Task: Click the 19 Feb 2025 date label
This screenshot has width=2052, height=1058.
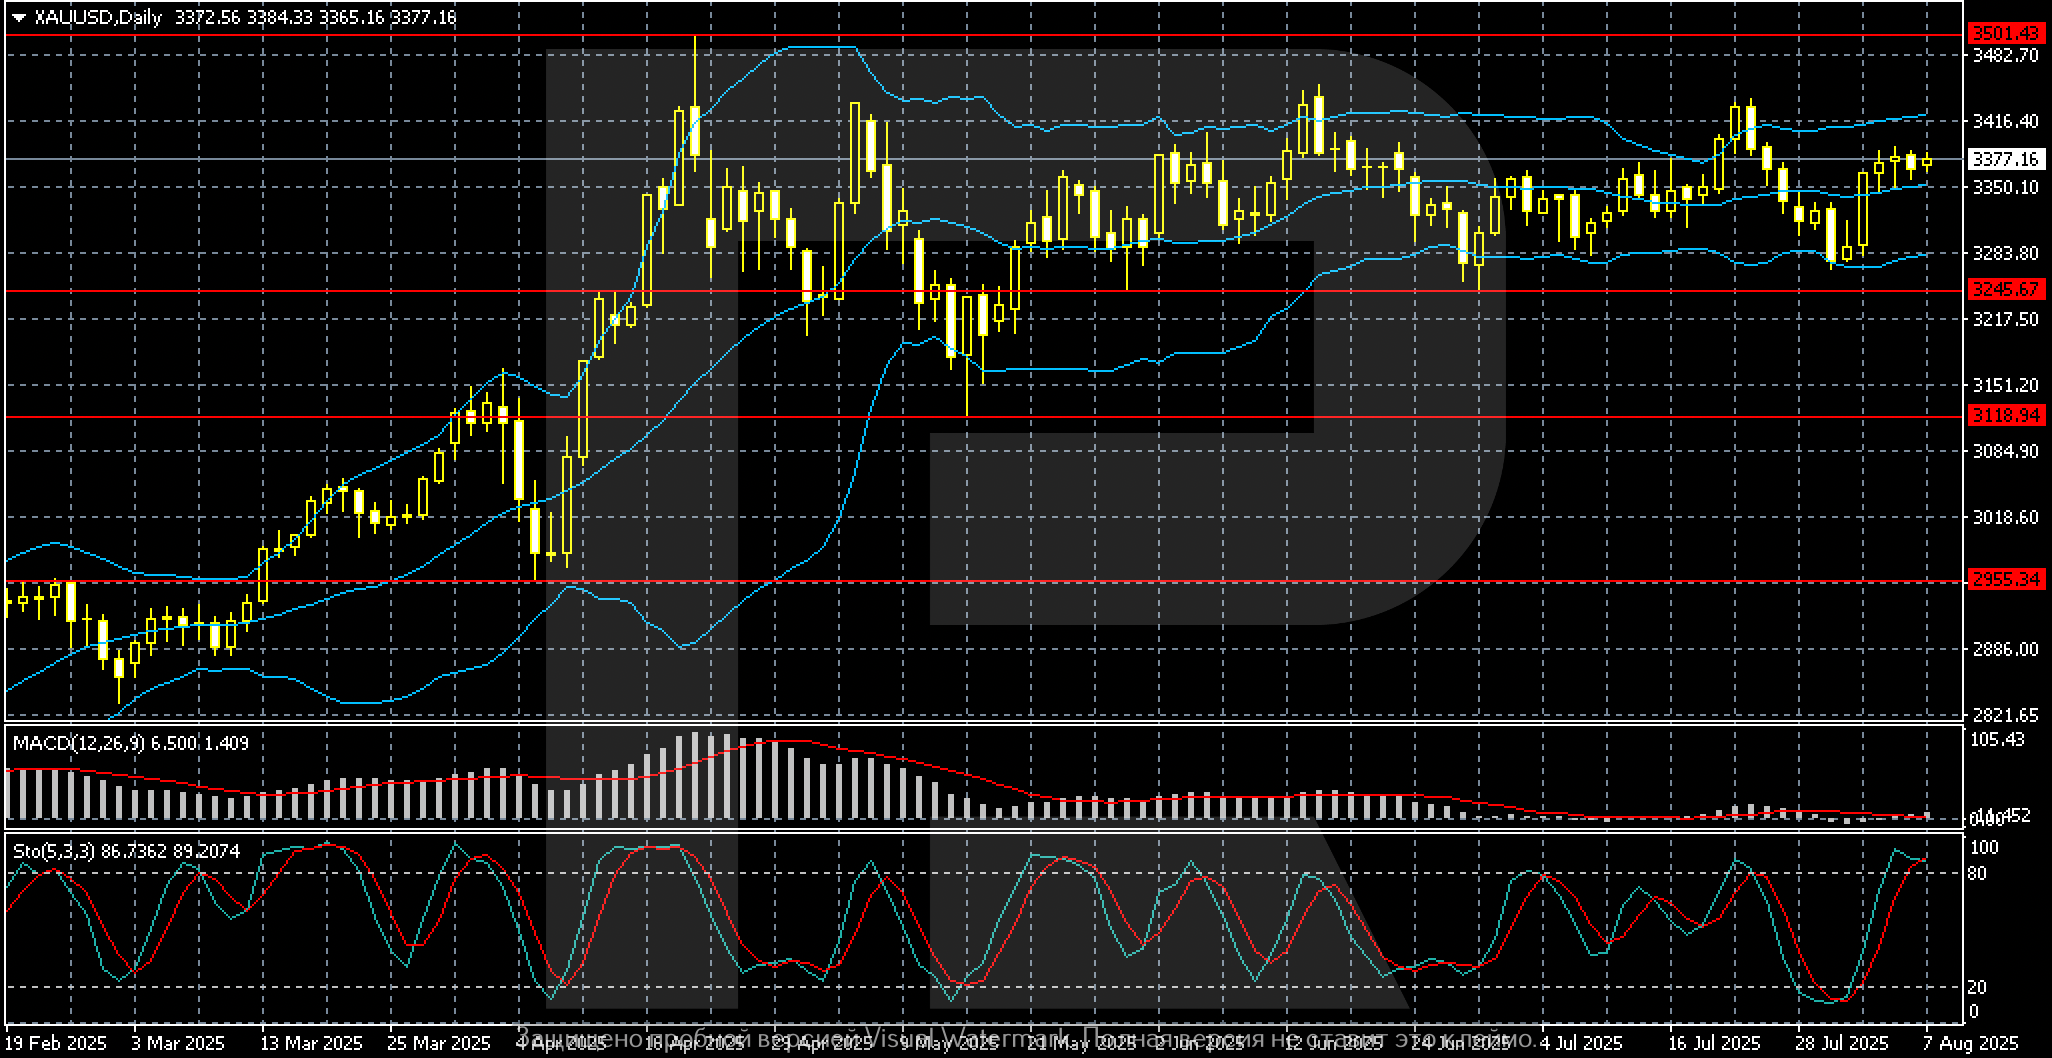Action: (57, 1043)
